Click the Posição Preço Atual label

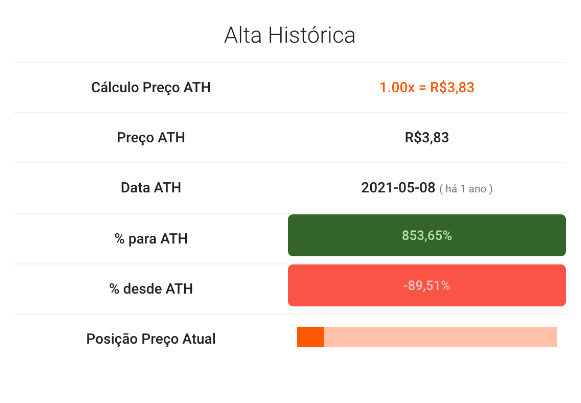click(x=151, y=339)
